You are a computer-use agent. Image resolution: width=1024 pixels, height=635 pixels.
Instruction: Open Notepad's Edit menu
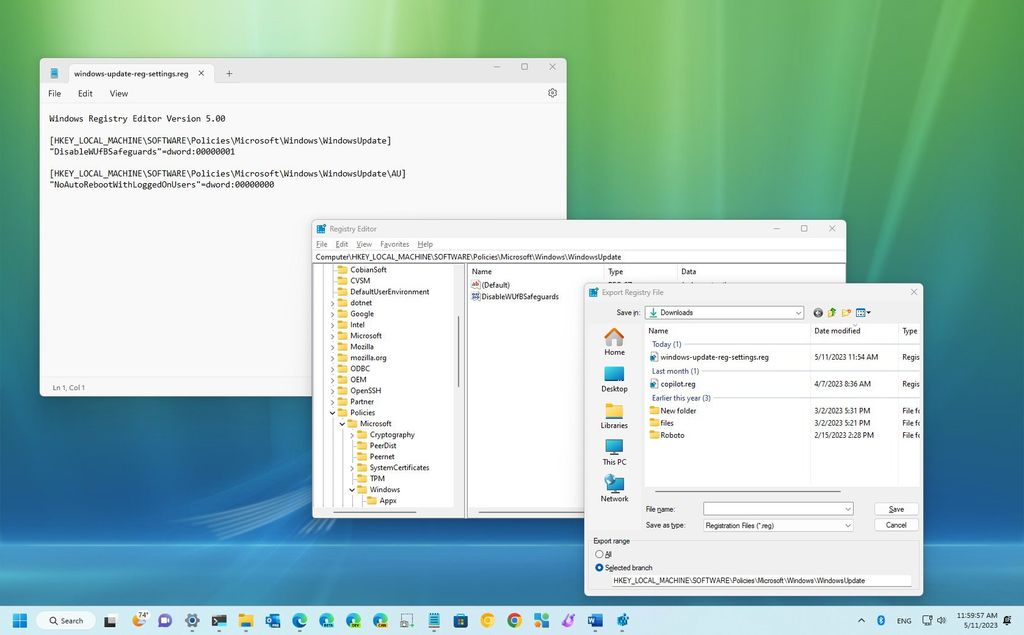click(85, 92)
